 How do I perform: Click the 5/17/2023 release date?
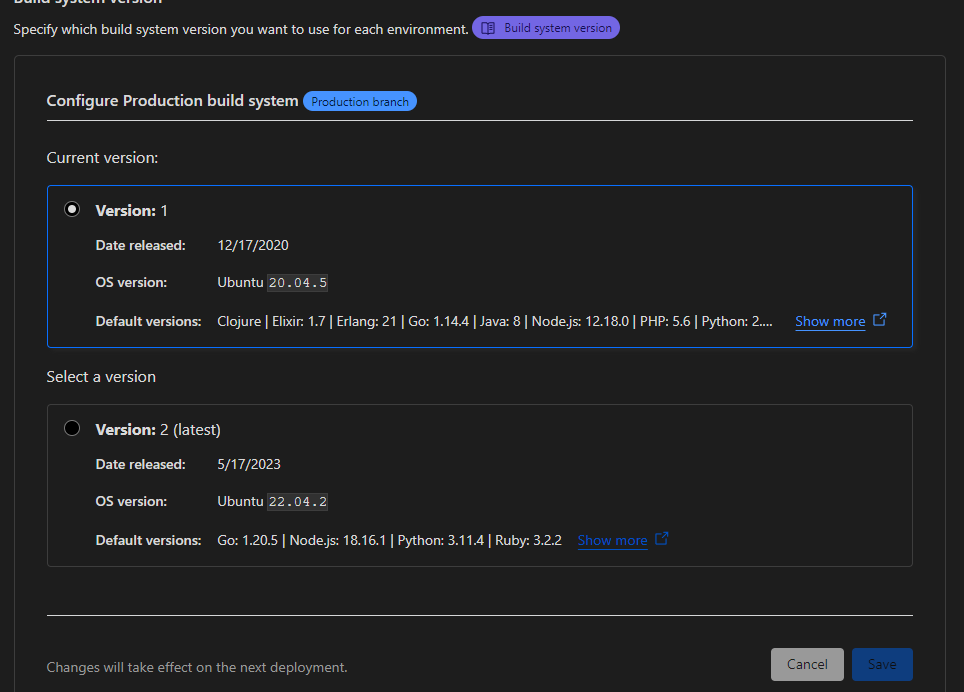click(249, 464)
